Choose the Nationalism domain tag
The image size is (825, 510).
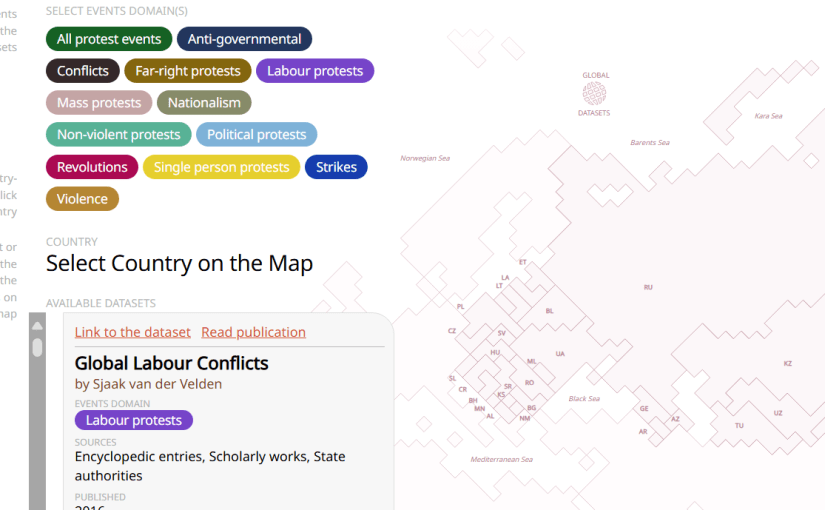[x=204, y=103]
